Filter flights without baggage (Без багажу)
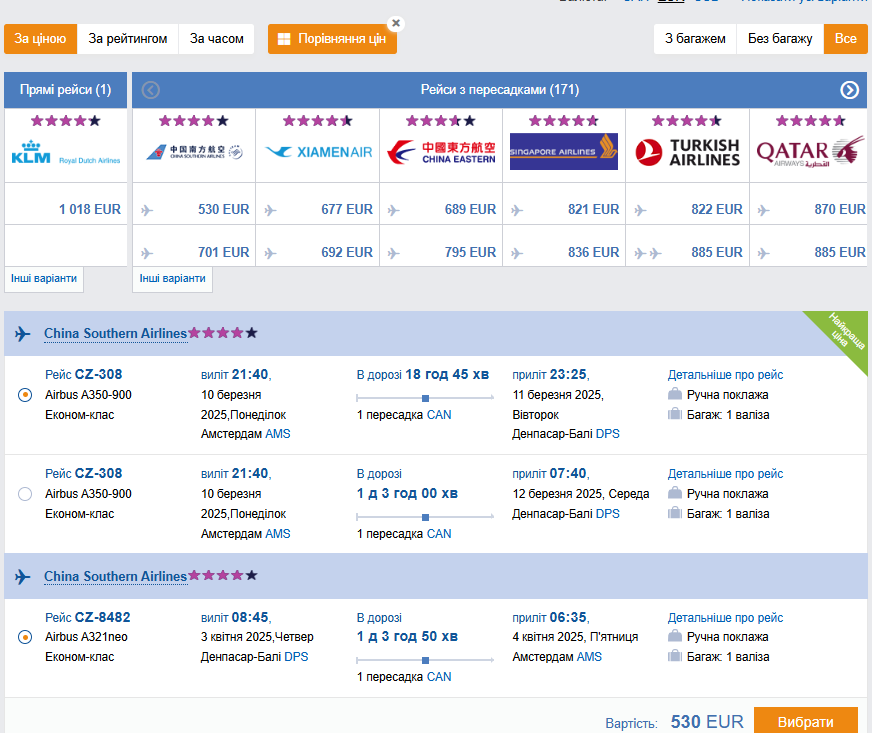This screenshot has height=733, width=872. 780,39
